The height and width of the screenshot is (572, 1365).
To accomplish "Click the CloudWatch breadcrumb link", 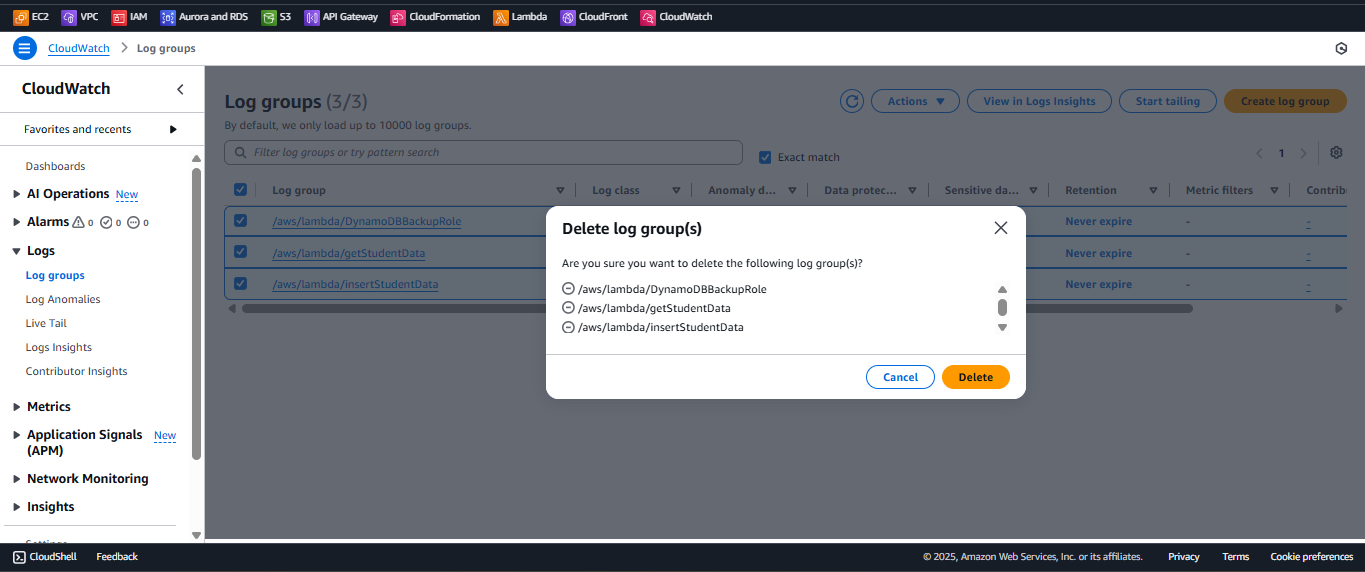I will coord(79,48).
